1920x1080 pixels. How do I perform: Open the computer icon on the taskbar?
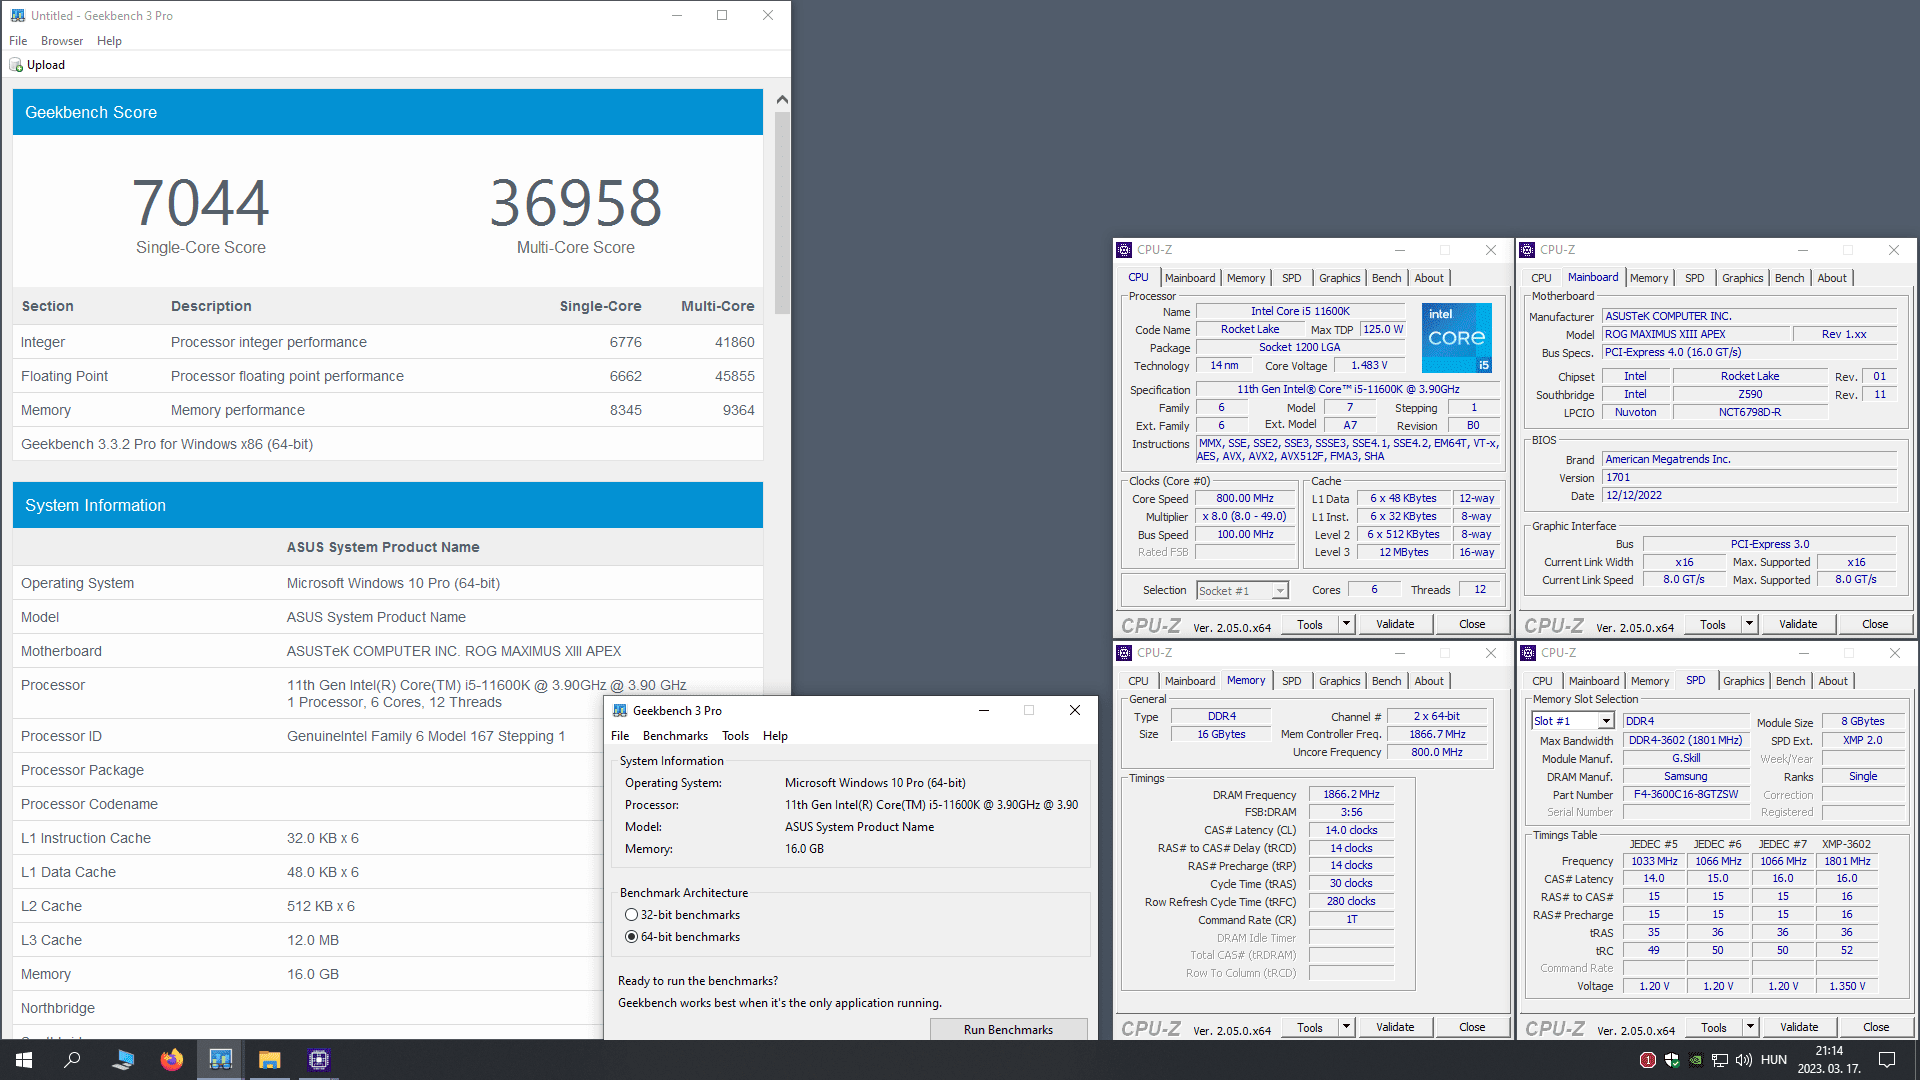coord(123,1060)
